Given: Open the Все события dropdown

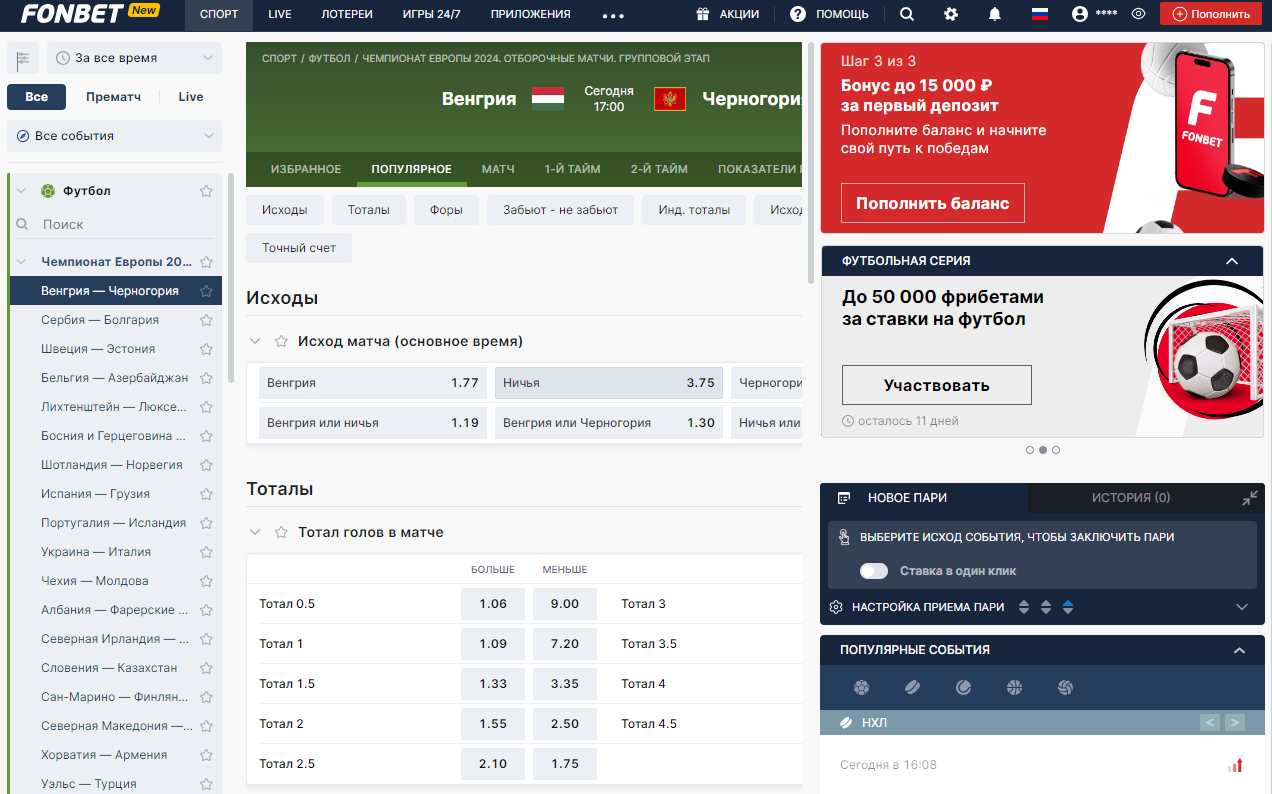Looking at the screenshot, I should click(114, 136).
